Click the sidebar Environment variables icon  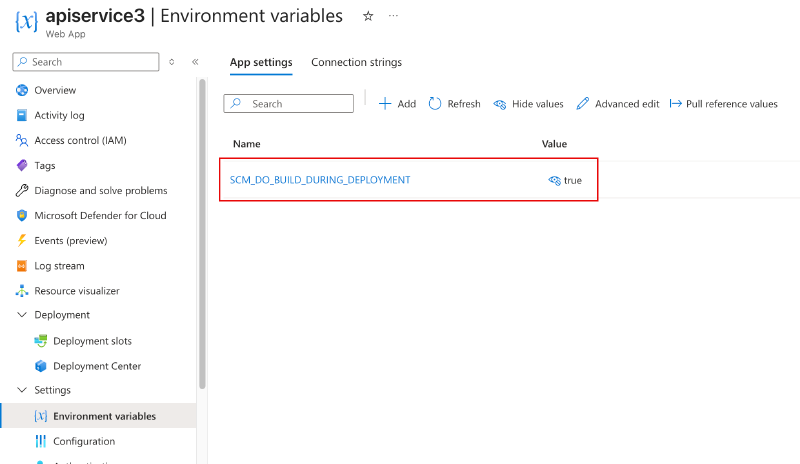tap(41, 416)
